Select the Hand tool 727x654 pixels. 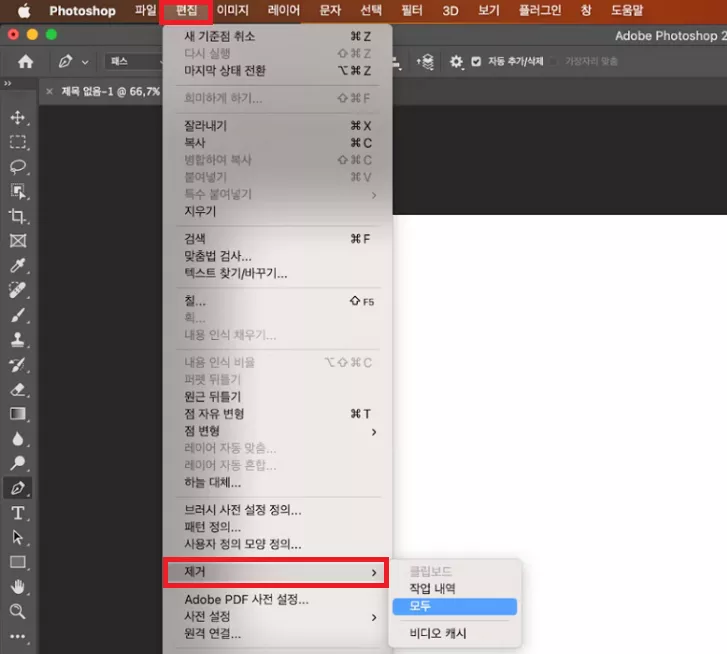coord(18,587)
